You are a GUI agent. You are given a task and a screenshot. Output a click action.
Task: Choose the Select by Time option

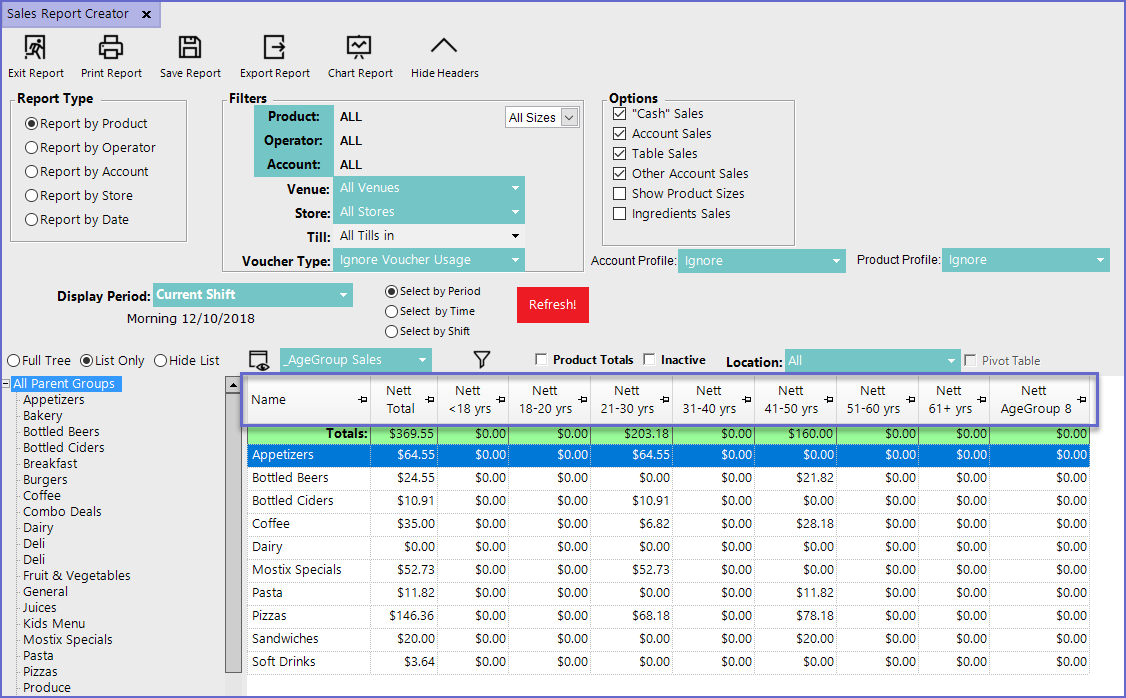(391, 311)
